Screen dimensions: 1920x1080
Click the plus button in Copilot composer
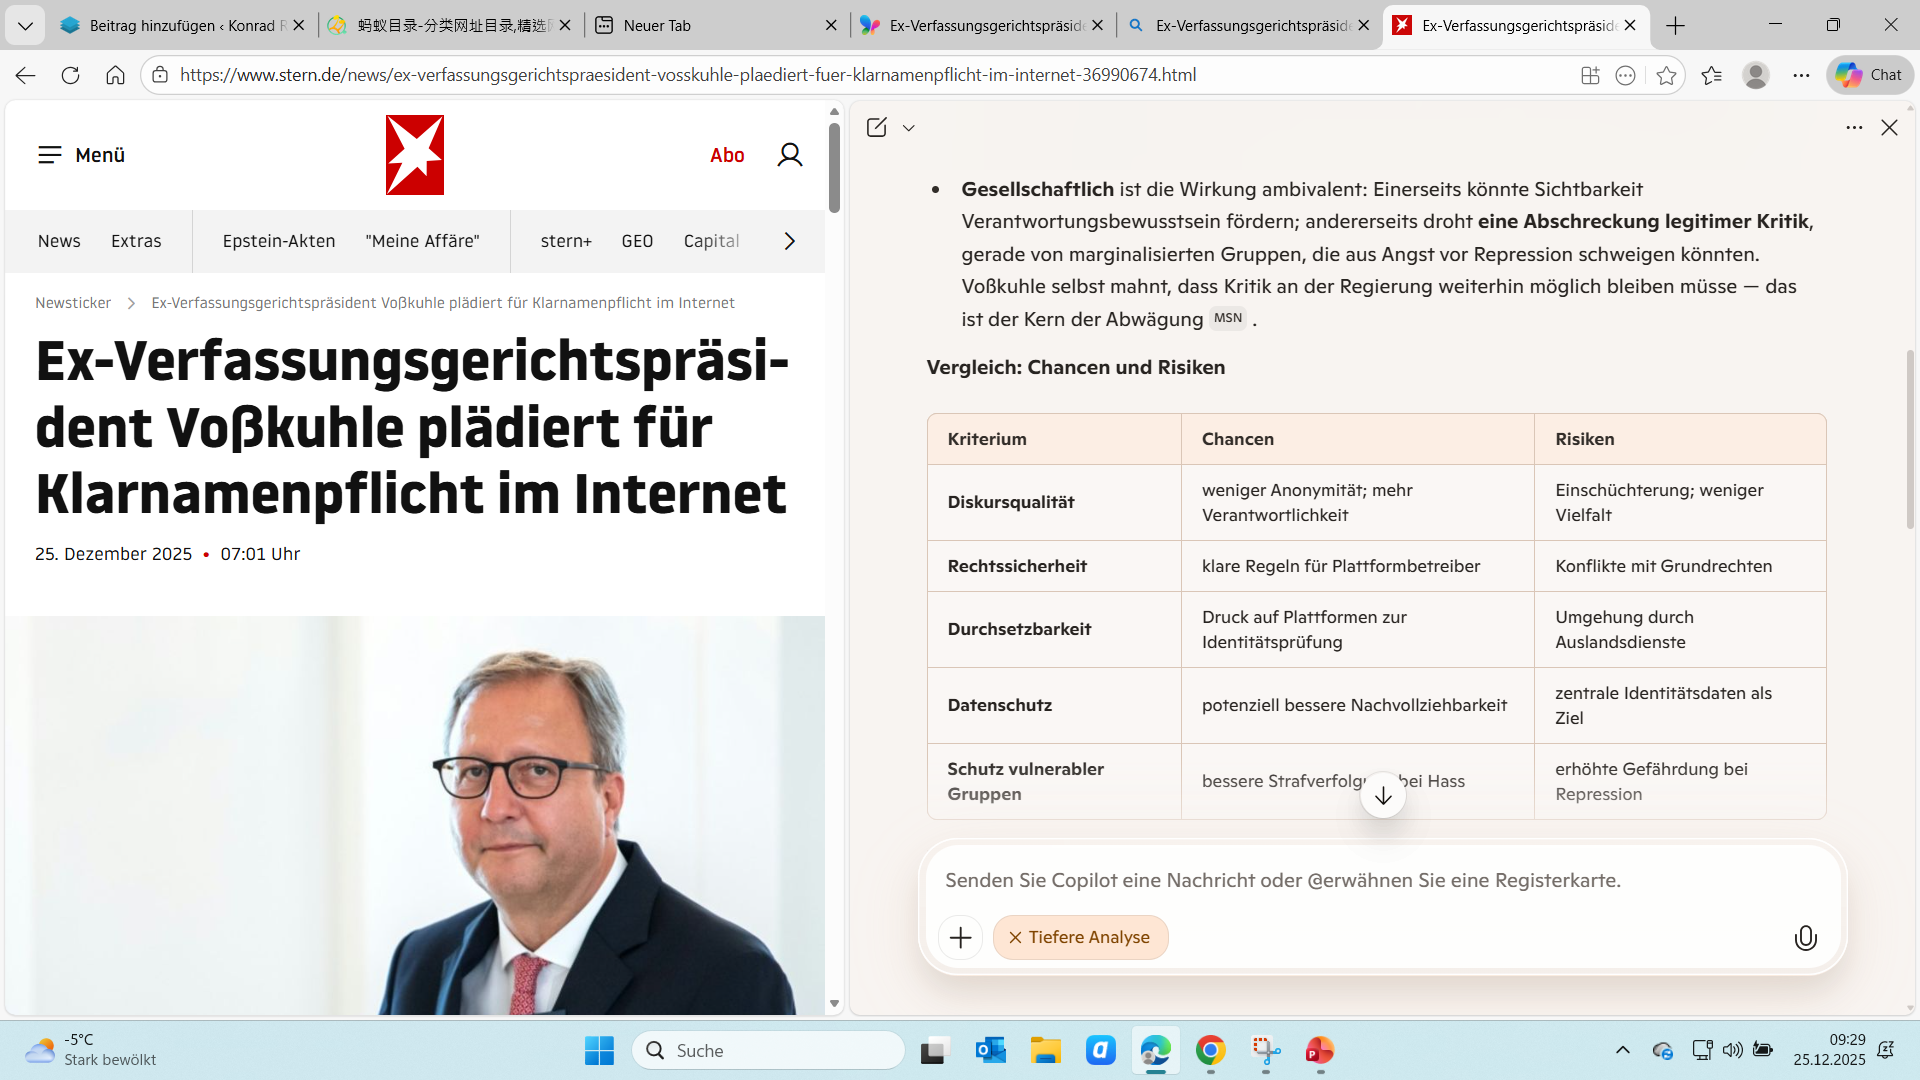tap(960, 938)
